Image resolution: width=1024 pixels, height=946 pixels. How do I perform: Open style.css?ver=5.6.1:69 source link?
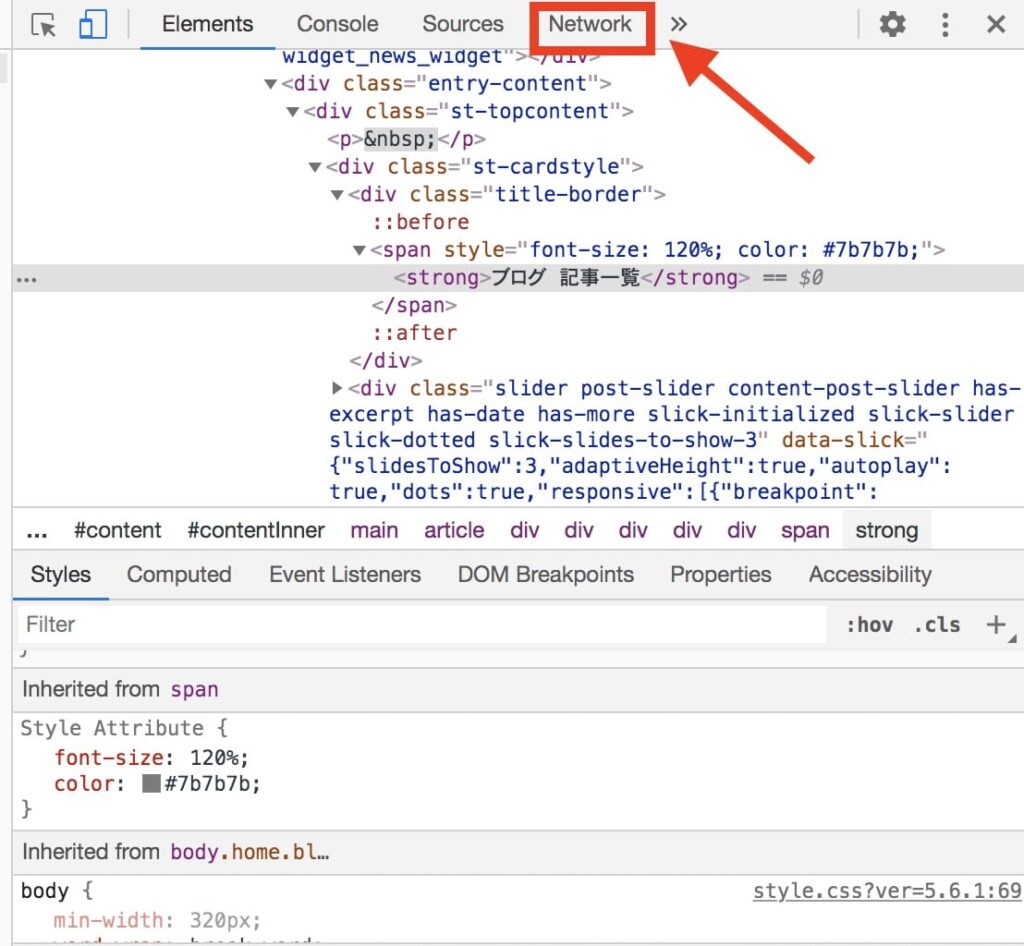pyautogui.click(x=887, y=891)
